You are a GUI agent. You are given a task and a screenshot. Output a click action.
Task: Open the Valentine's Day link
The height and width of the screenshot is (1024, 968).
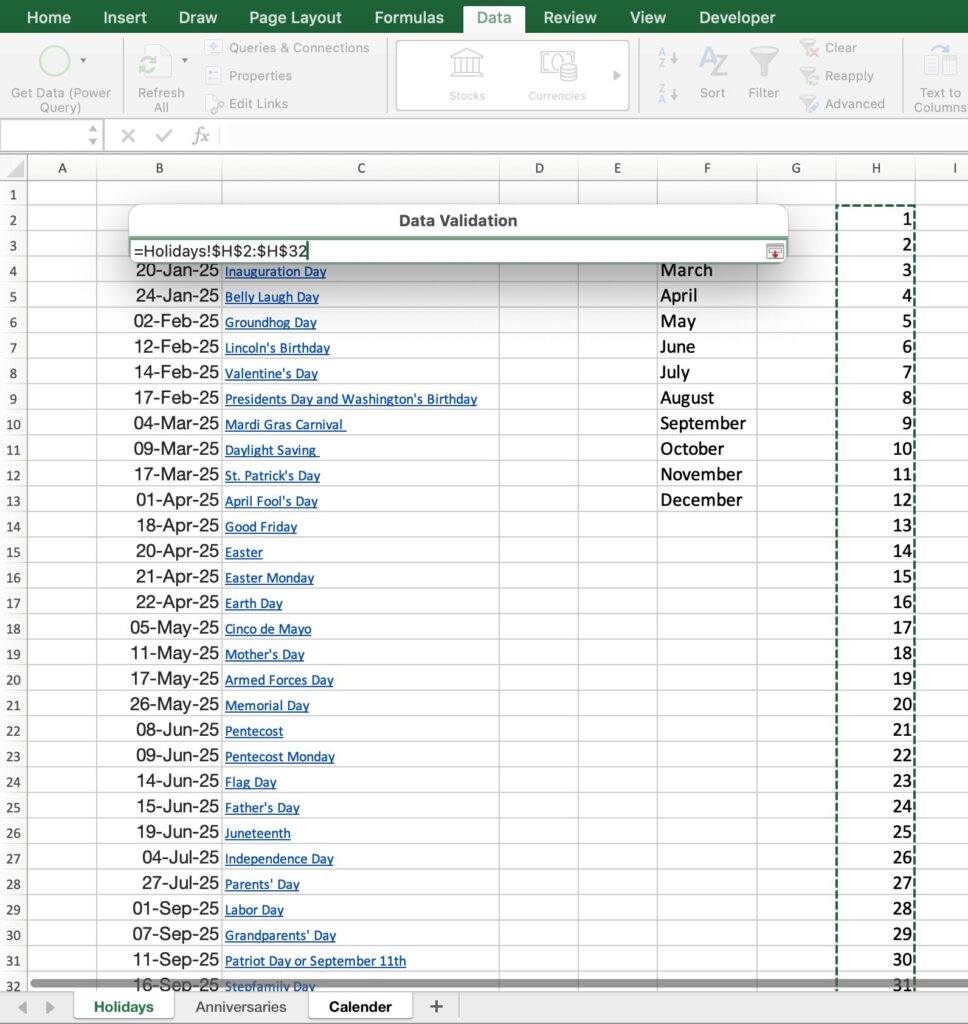[x=271, y=374]
